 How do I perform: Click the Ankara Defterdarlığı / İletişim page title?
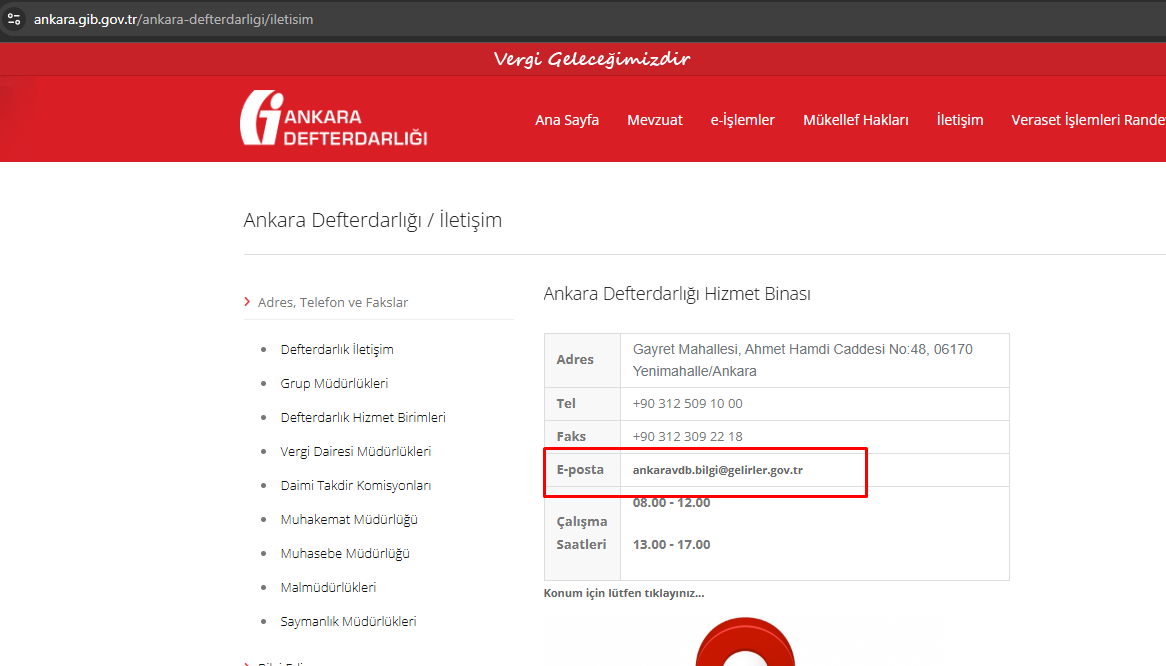click(x=373, y=220)
